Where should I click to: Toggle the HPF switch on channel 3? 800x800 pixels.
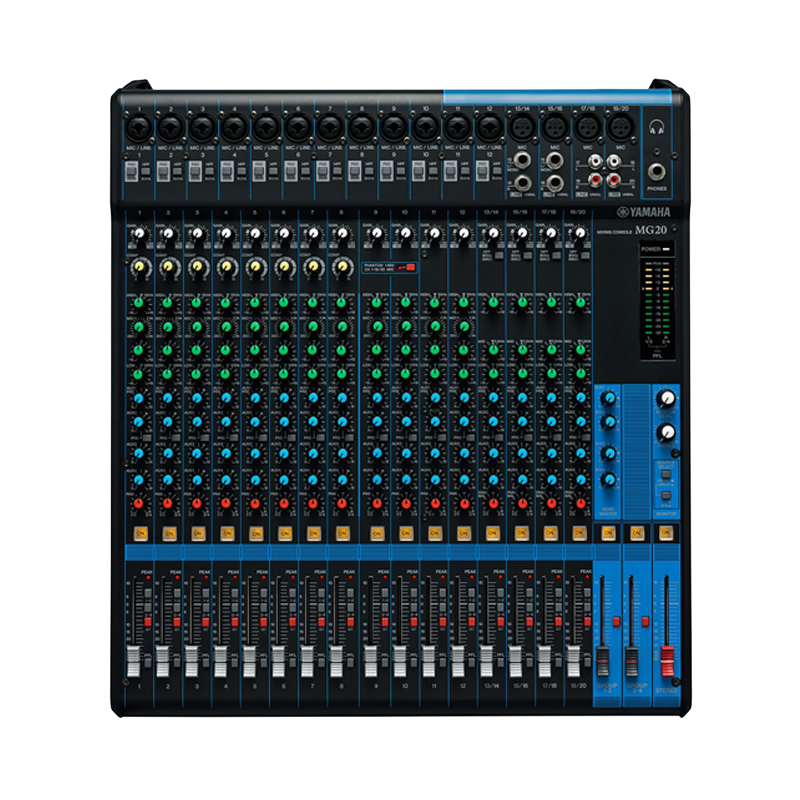[210, 171]
